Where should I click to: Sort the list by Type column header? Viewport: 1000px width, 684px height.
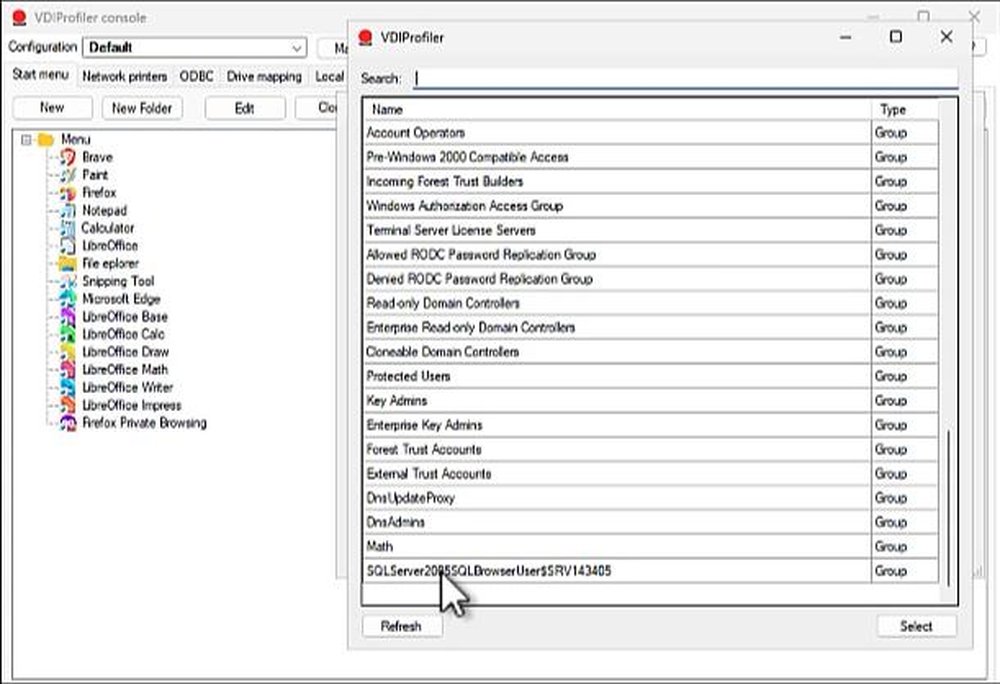click(905, 109)
